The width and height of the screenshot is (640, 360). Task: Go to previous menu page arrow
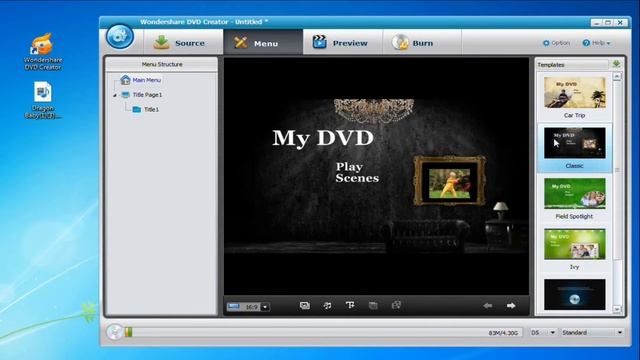[x=488, y=306]
